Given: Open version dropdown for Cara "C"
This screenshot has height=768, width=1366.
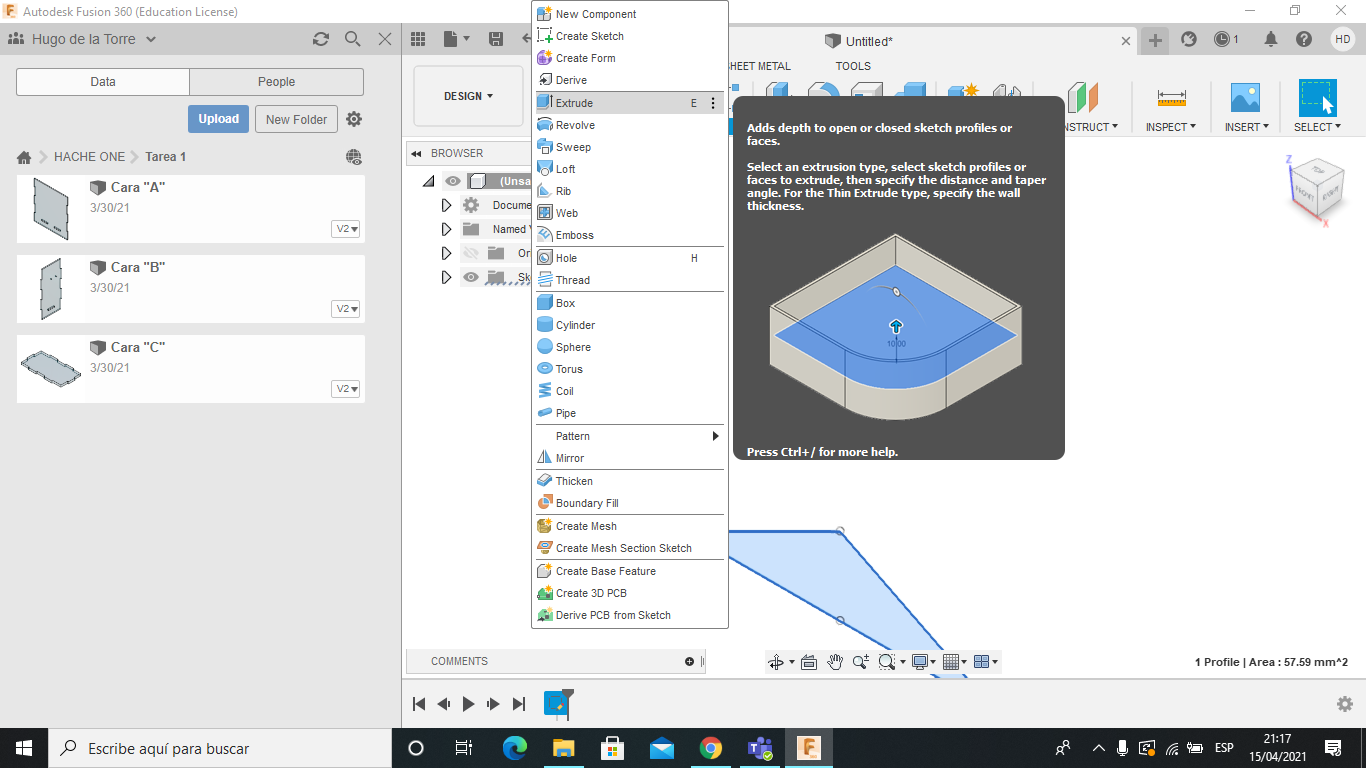Looking at the screenshot, I should pyautogui.click(x=346, y=389).
